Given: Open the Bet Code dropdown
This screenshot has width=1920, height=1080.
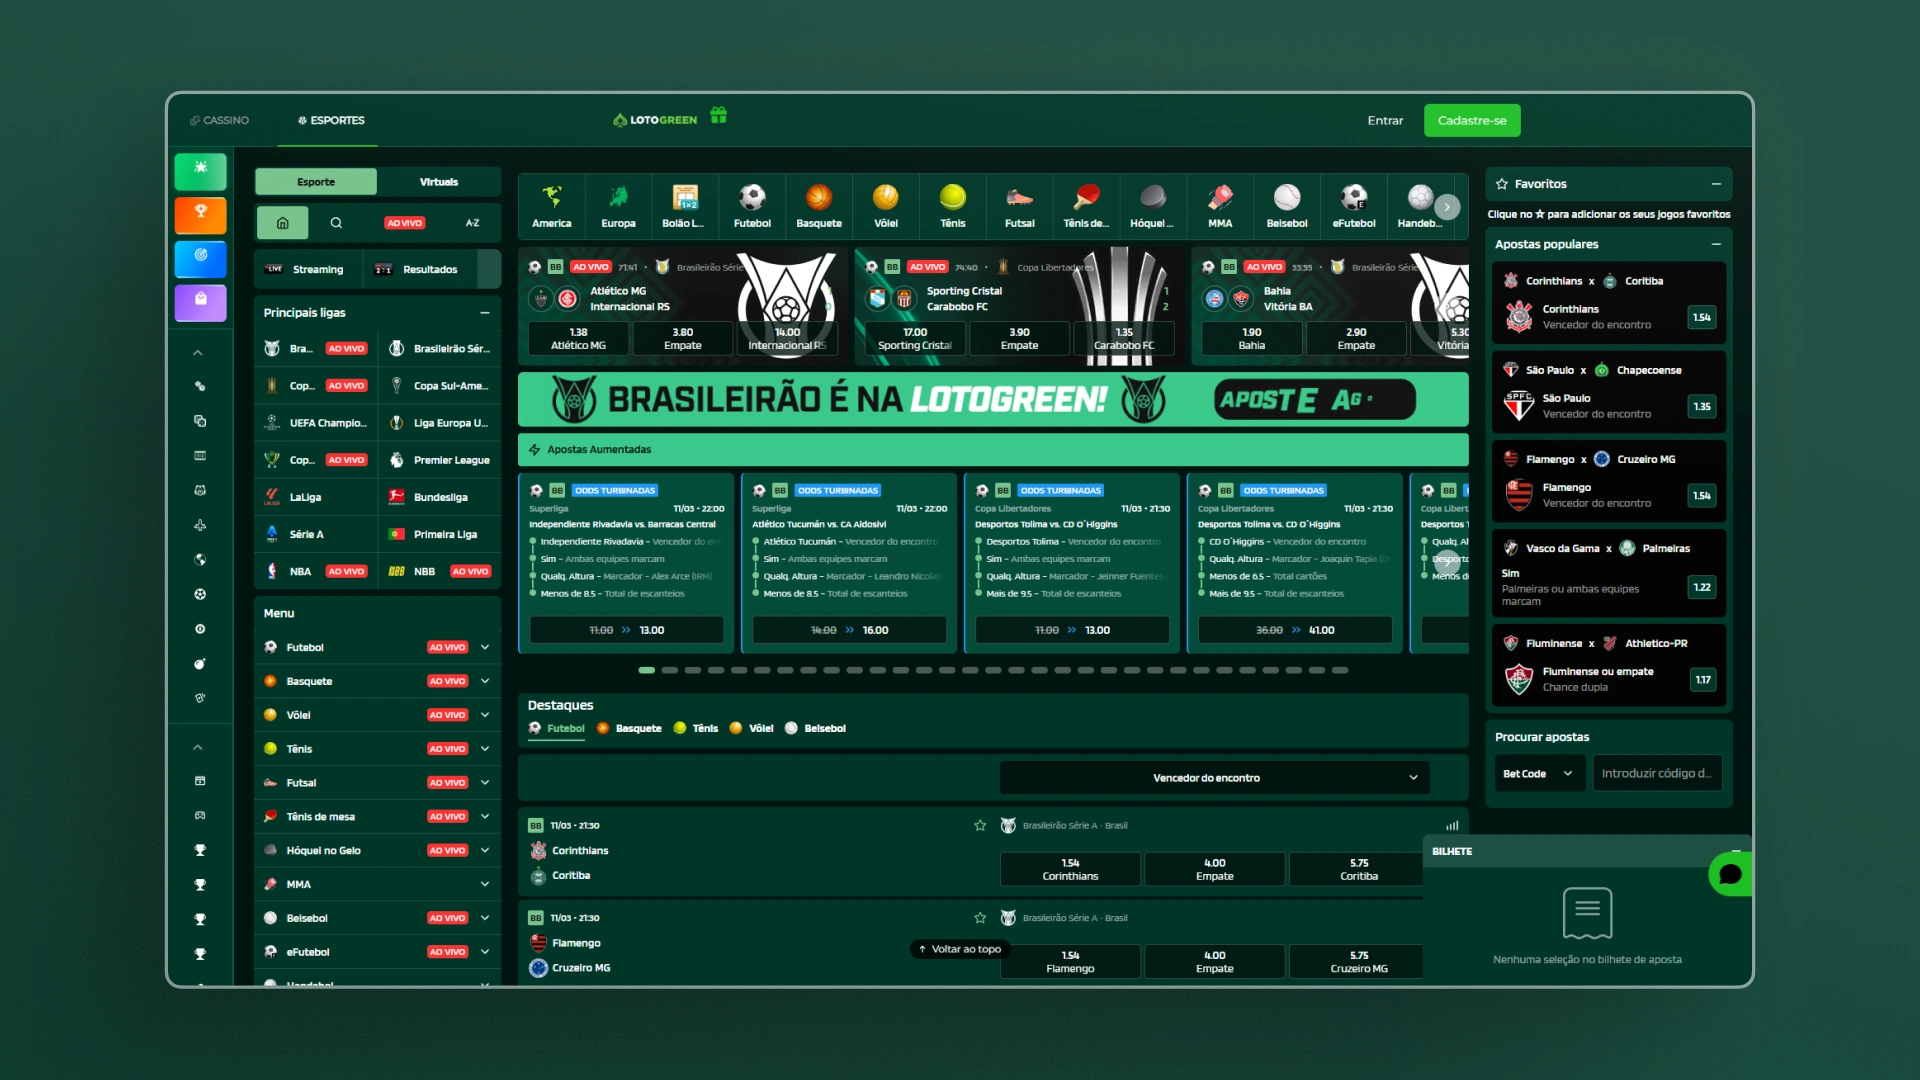Looking at the screenshot, I should tap(1539, 772).
